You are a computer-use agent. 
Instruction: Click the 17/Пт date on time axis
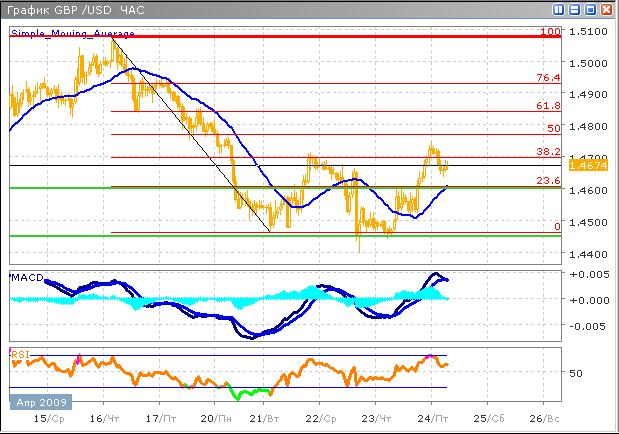point(161,419)
